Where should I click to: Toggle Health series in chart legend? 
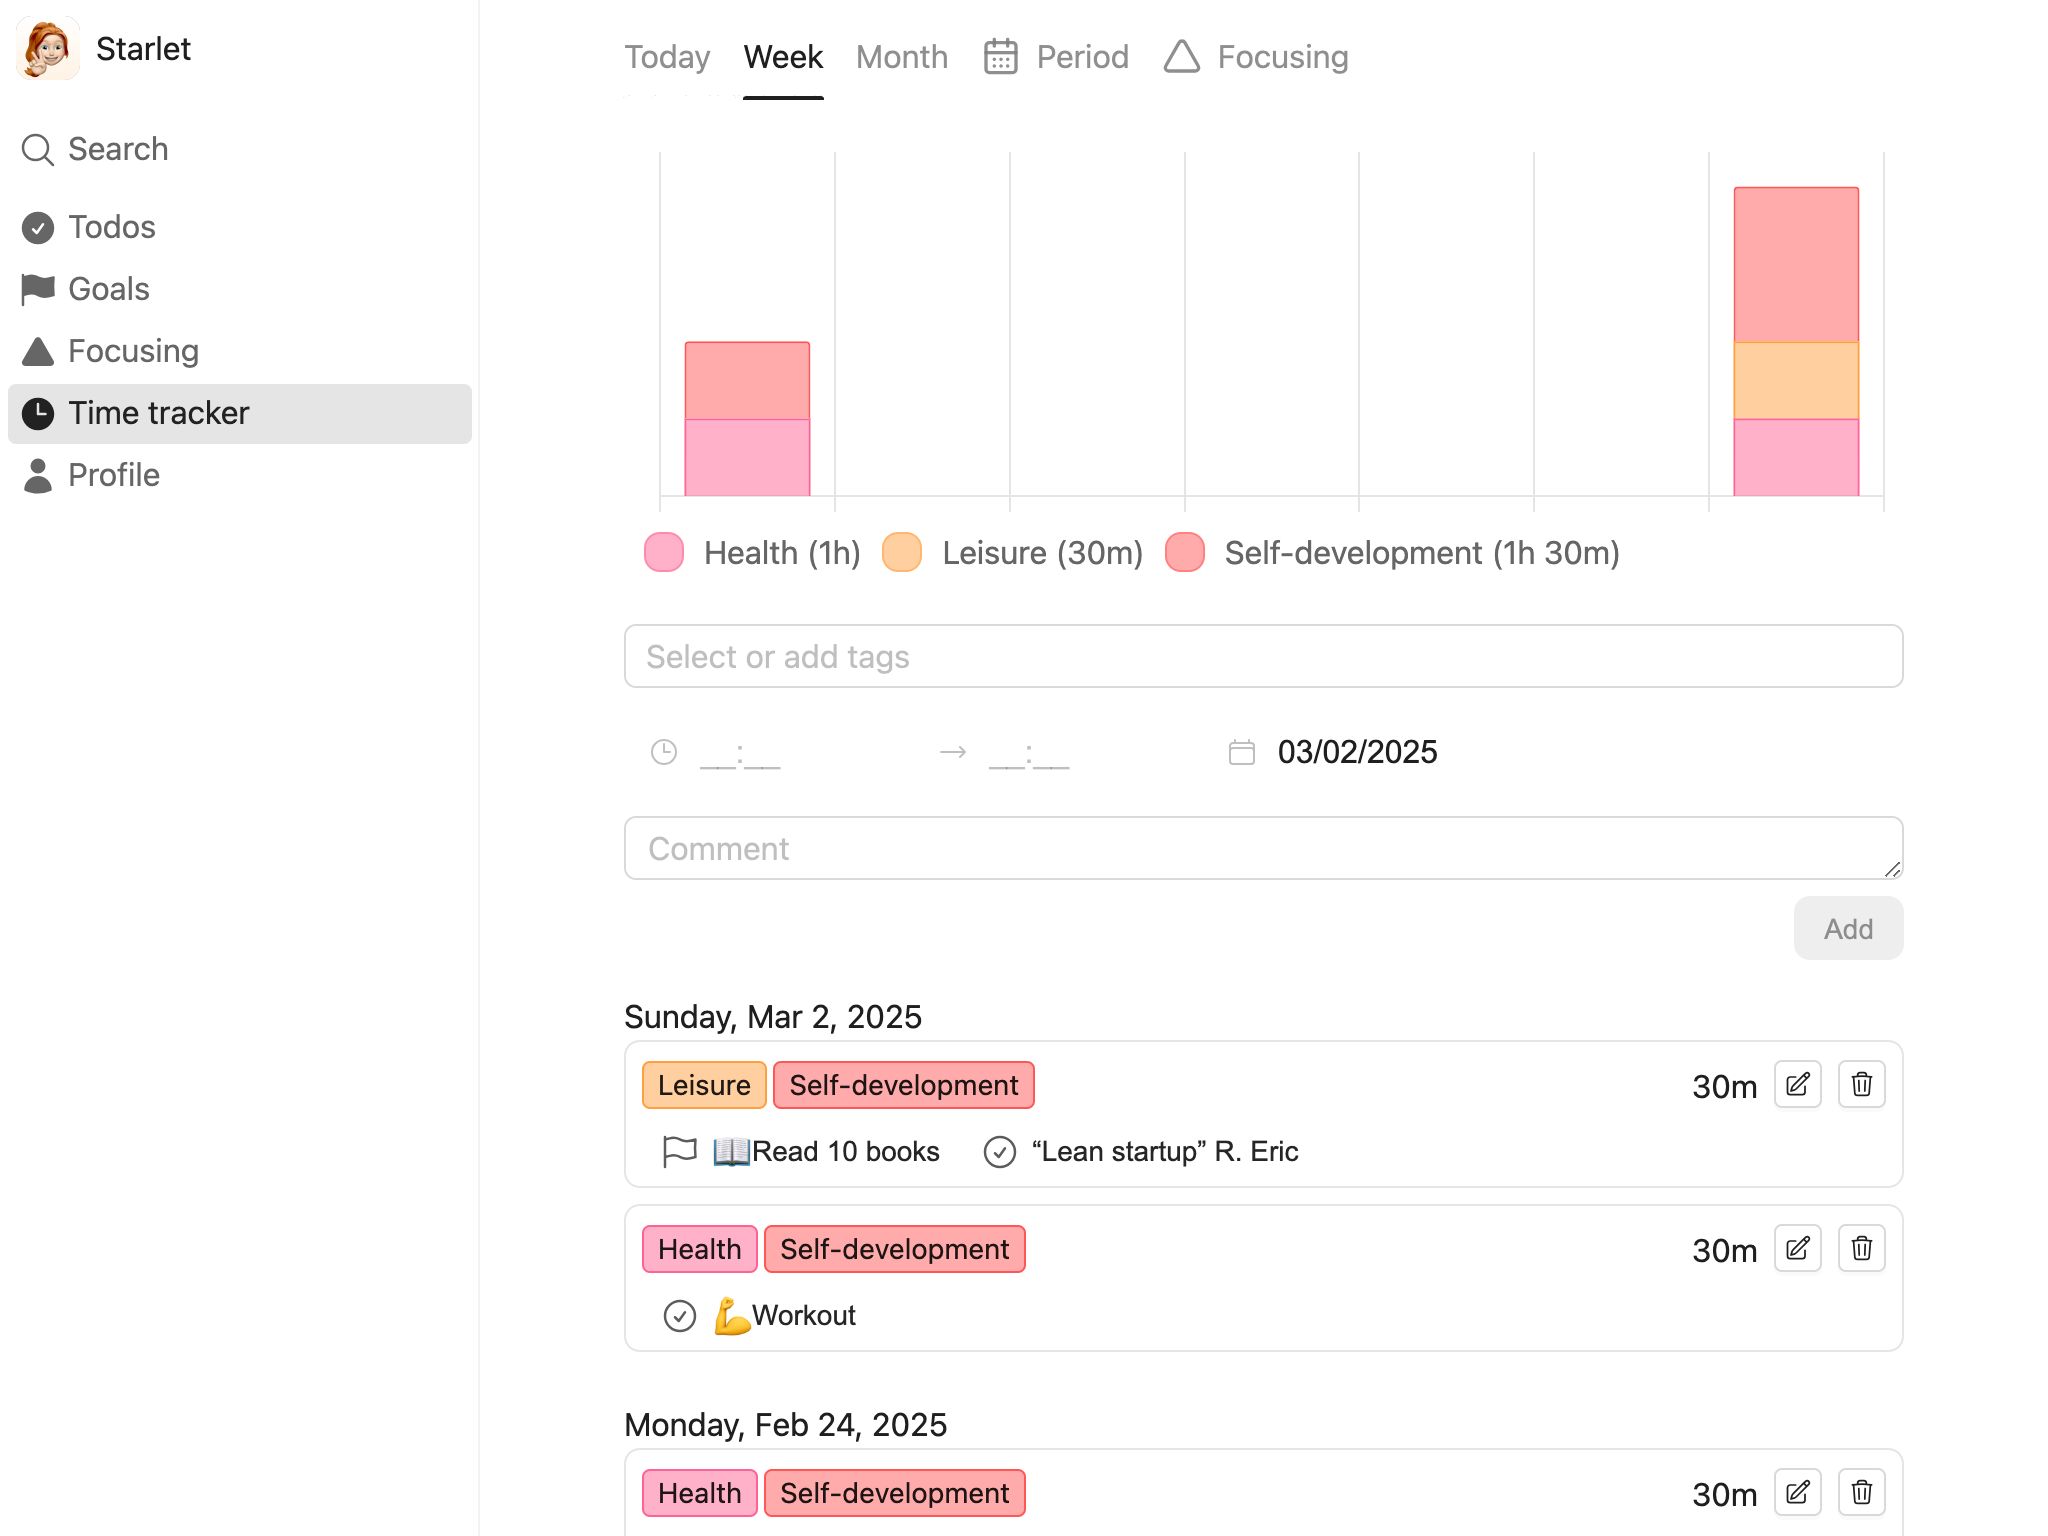753,553
